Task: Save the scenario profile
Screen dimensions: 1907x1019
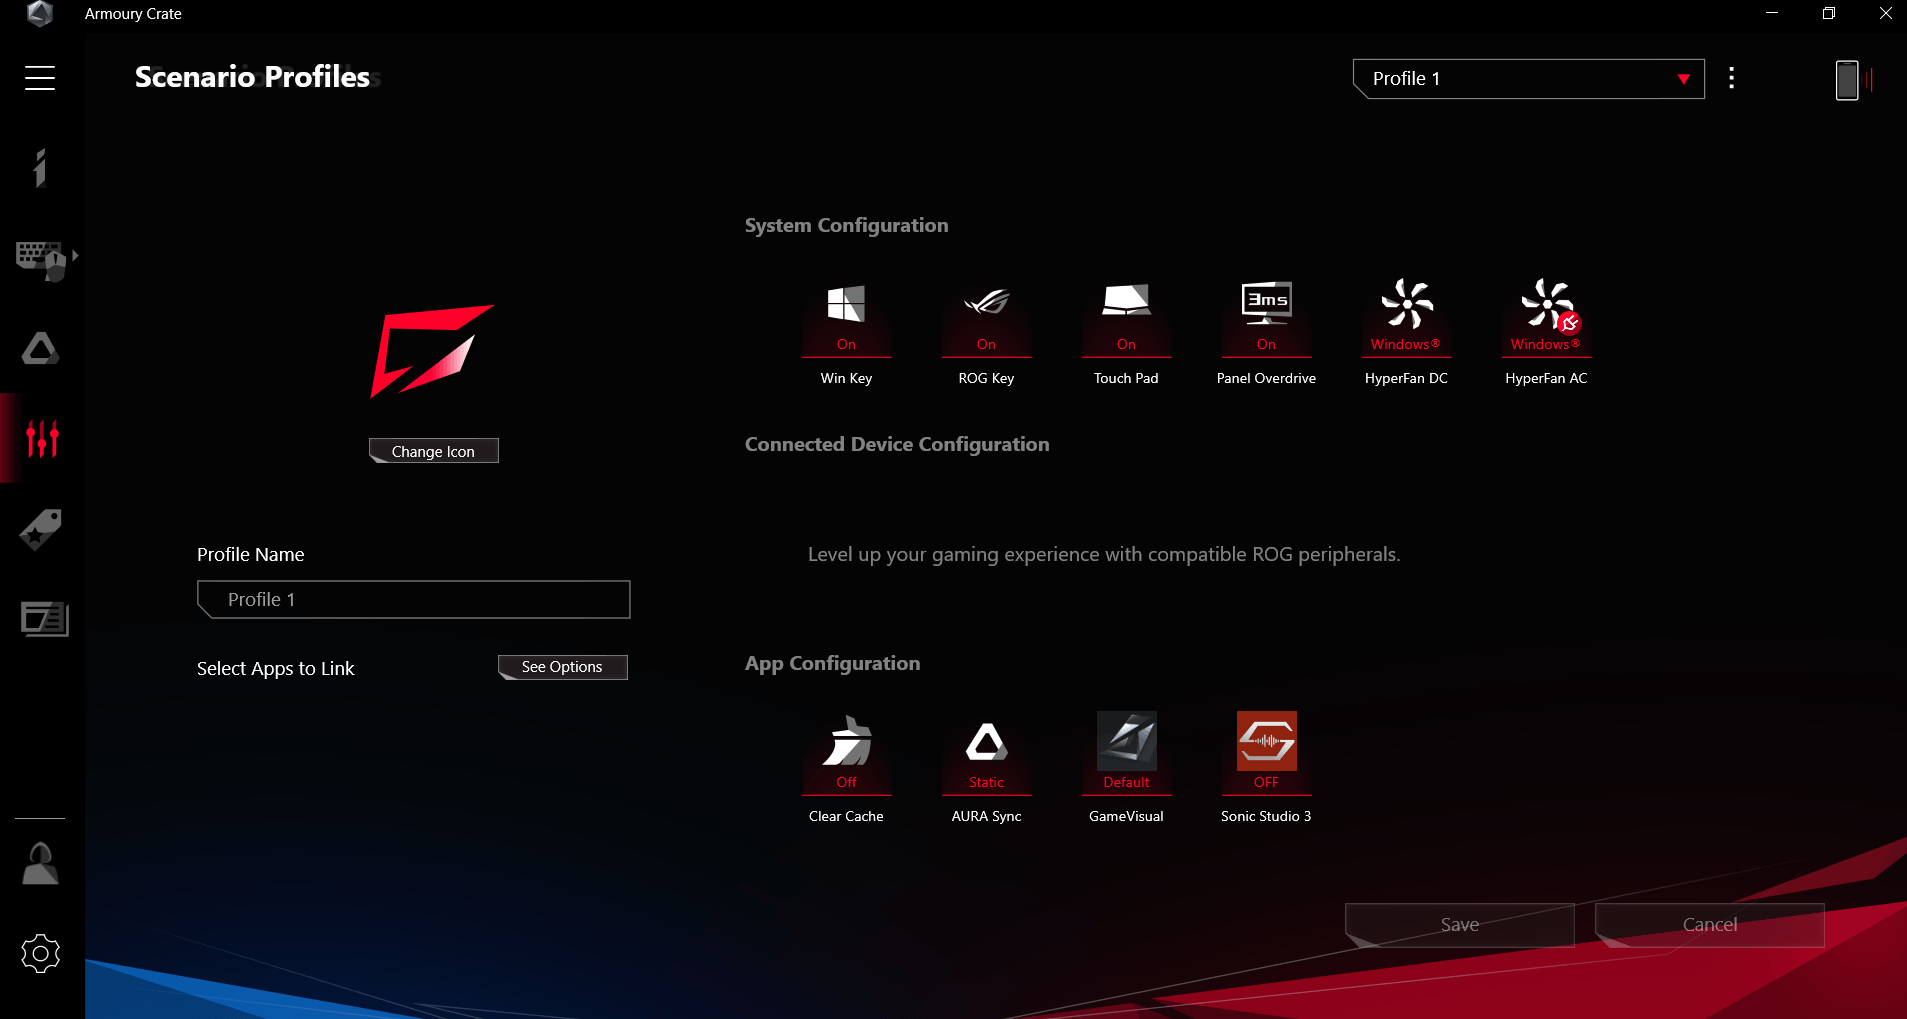Action: coord(1460,925)
